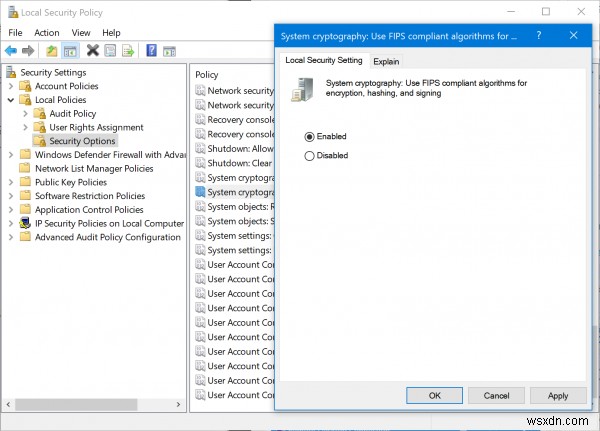
Task: Click the Back arrow toolbar icon
Action: point(10,50)
